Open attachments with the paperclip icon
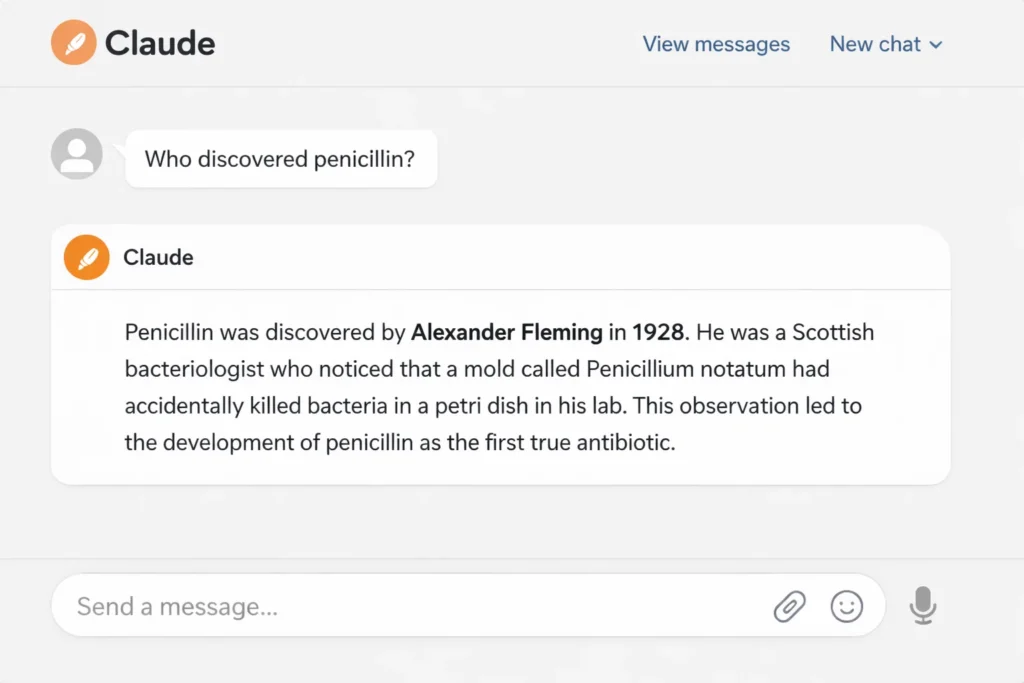1024x683 pixels. point(789,606)
